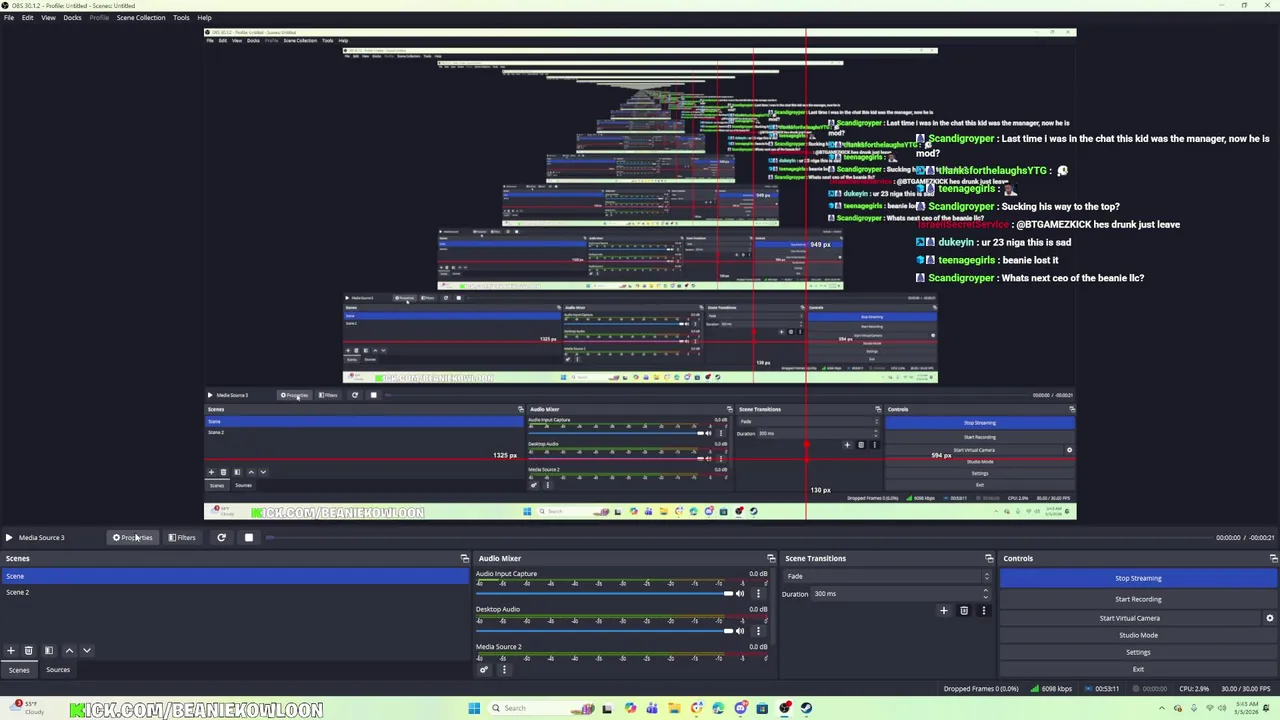Click Exit in Controls dock

[1138, 669]
